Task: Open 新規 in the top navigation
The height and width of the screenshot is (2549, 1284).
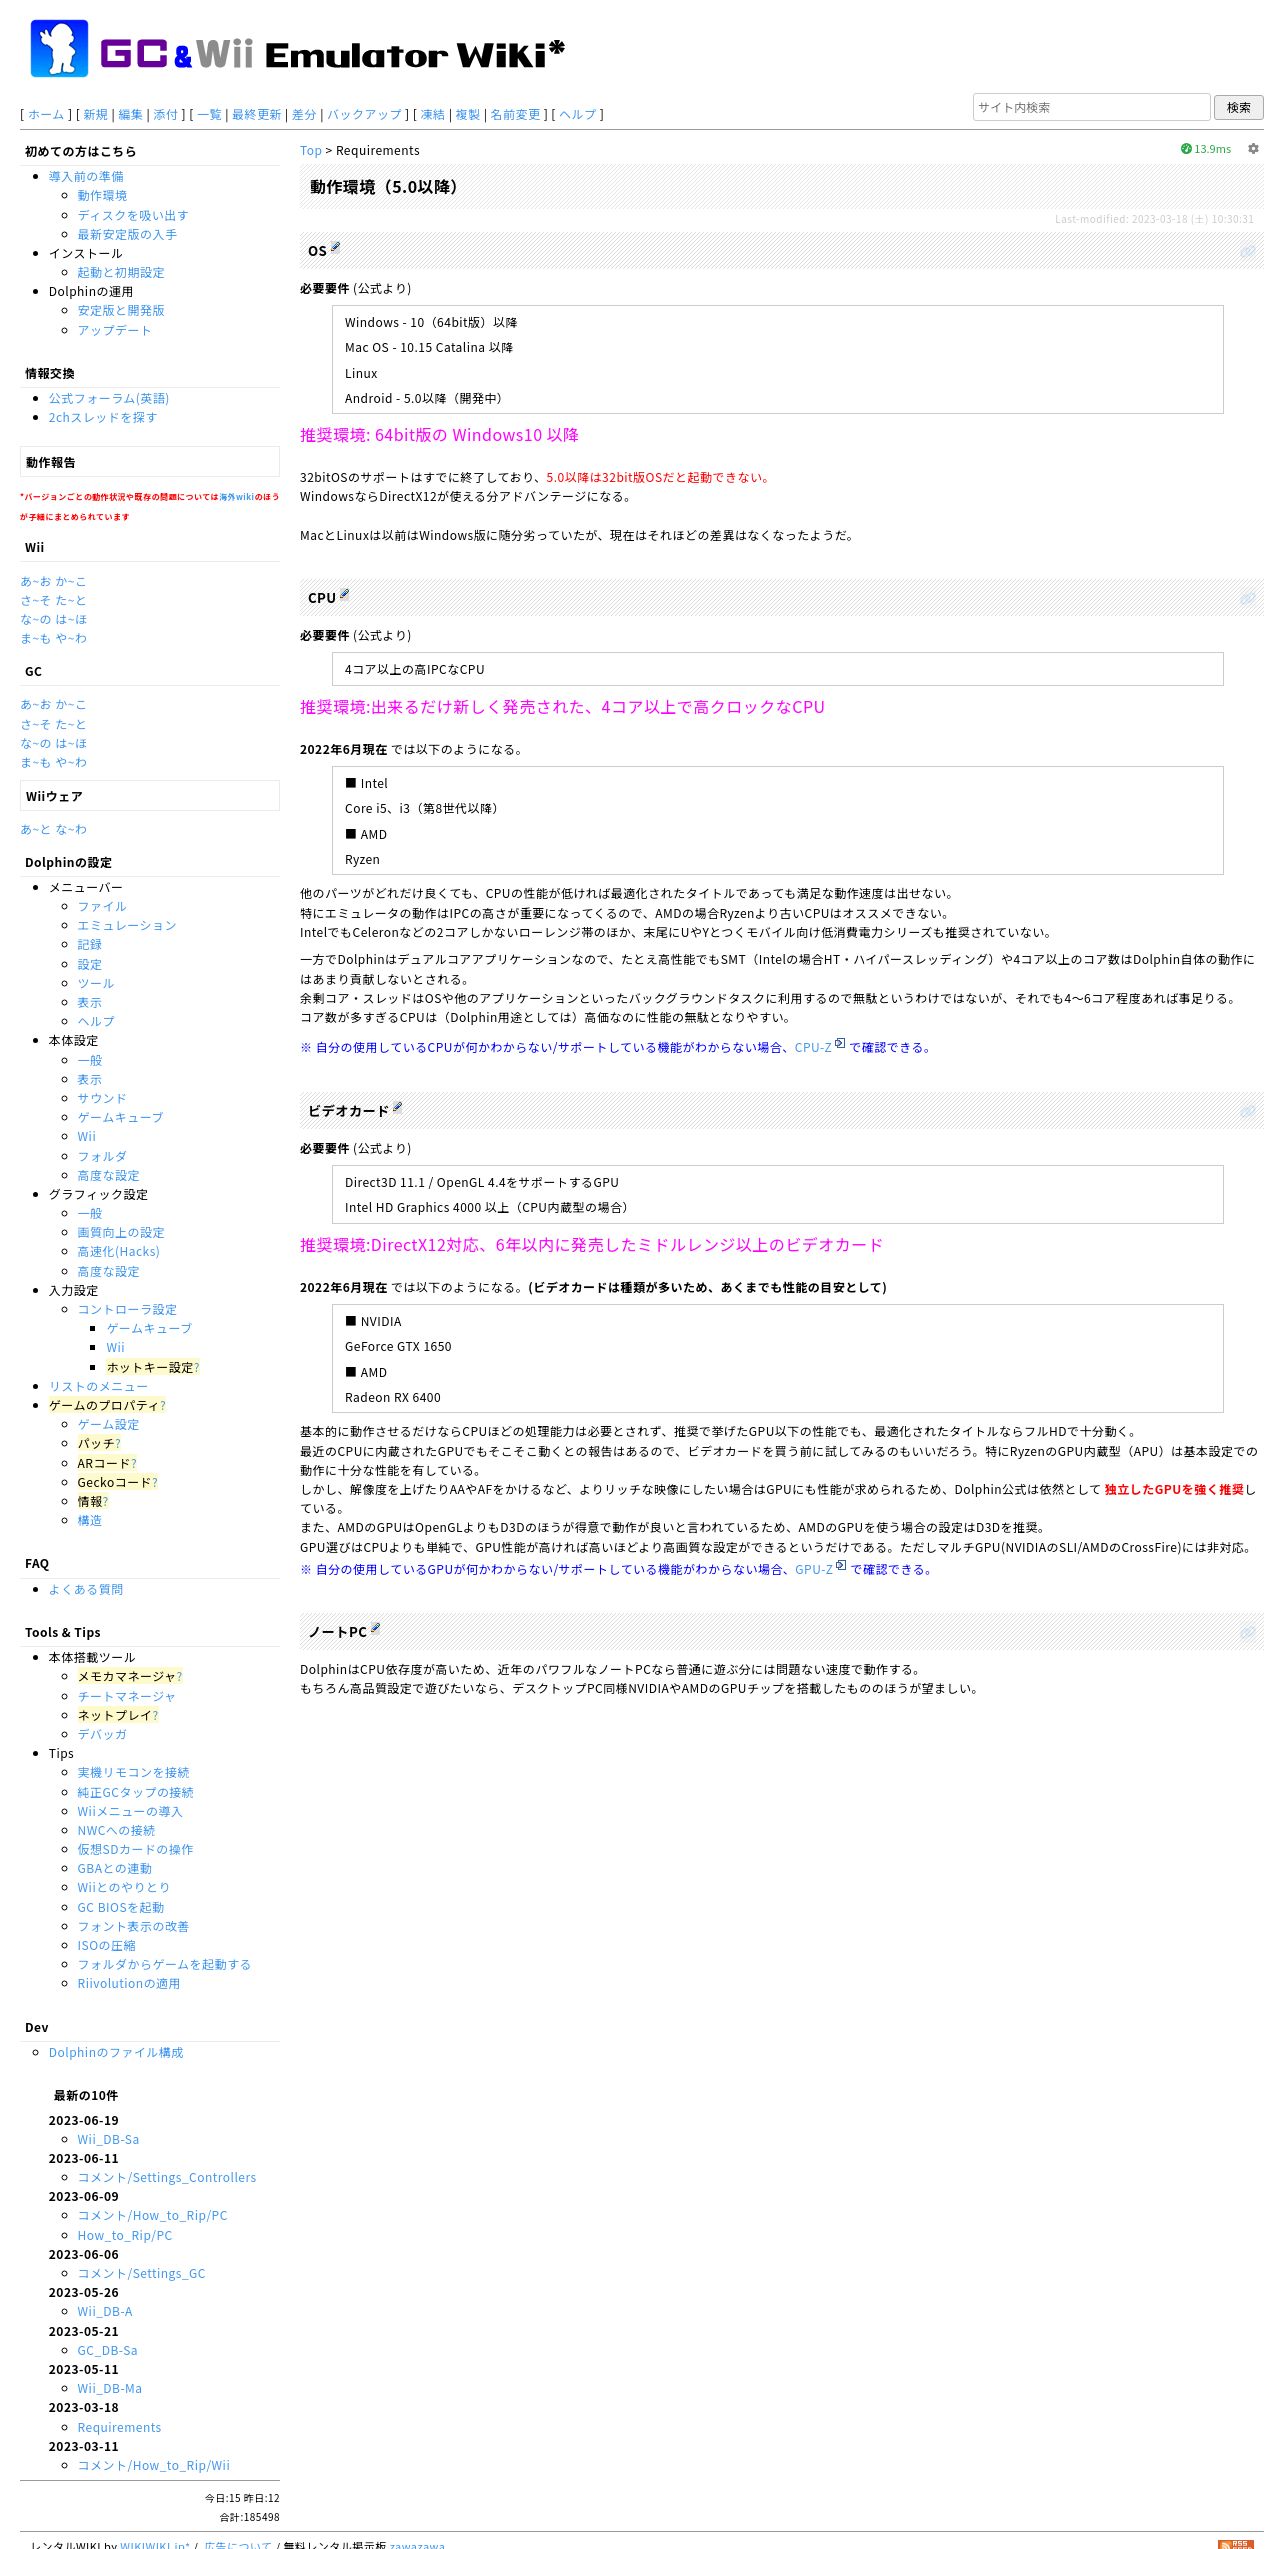Action: 95,115
